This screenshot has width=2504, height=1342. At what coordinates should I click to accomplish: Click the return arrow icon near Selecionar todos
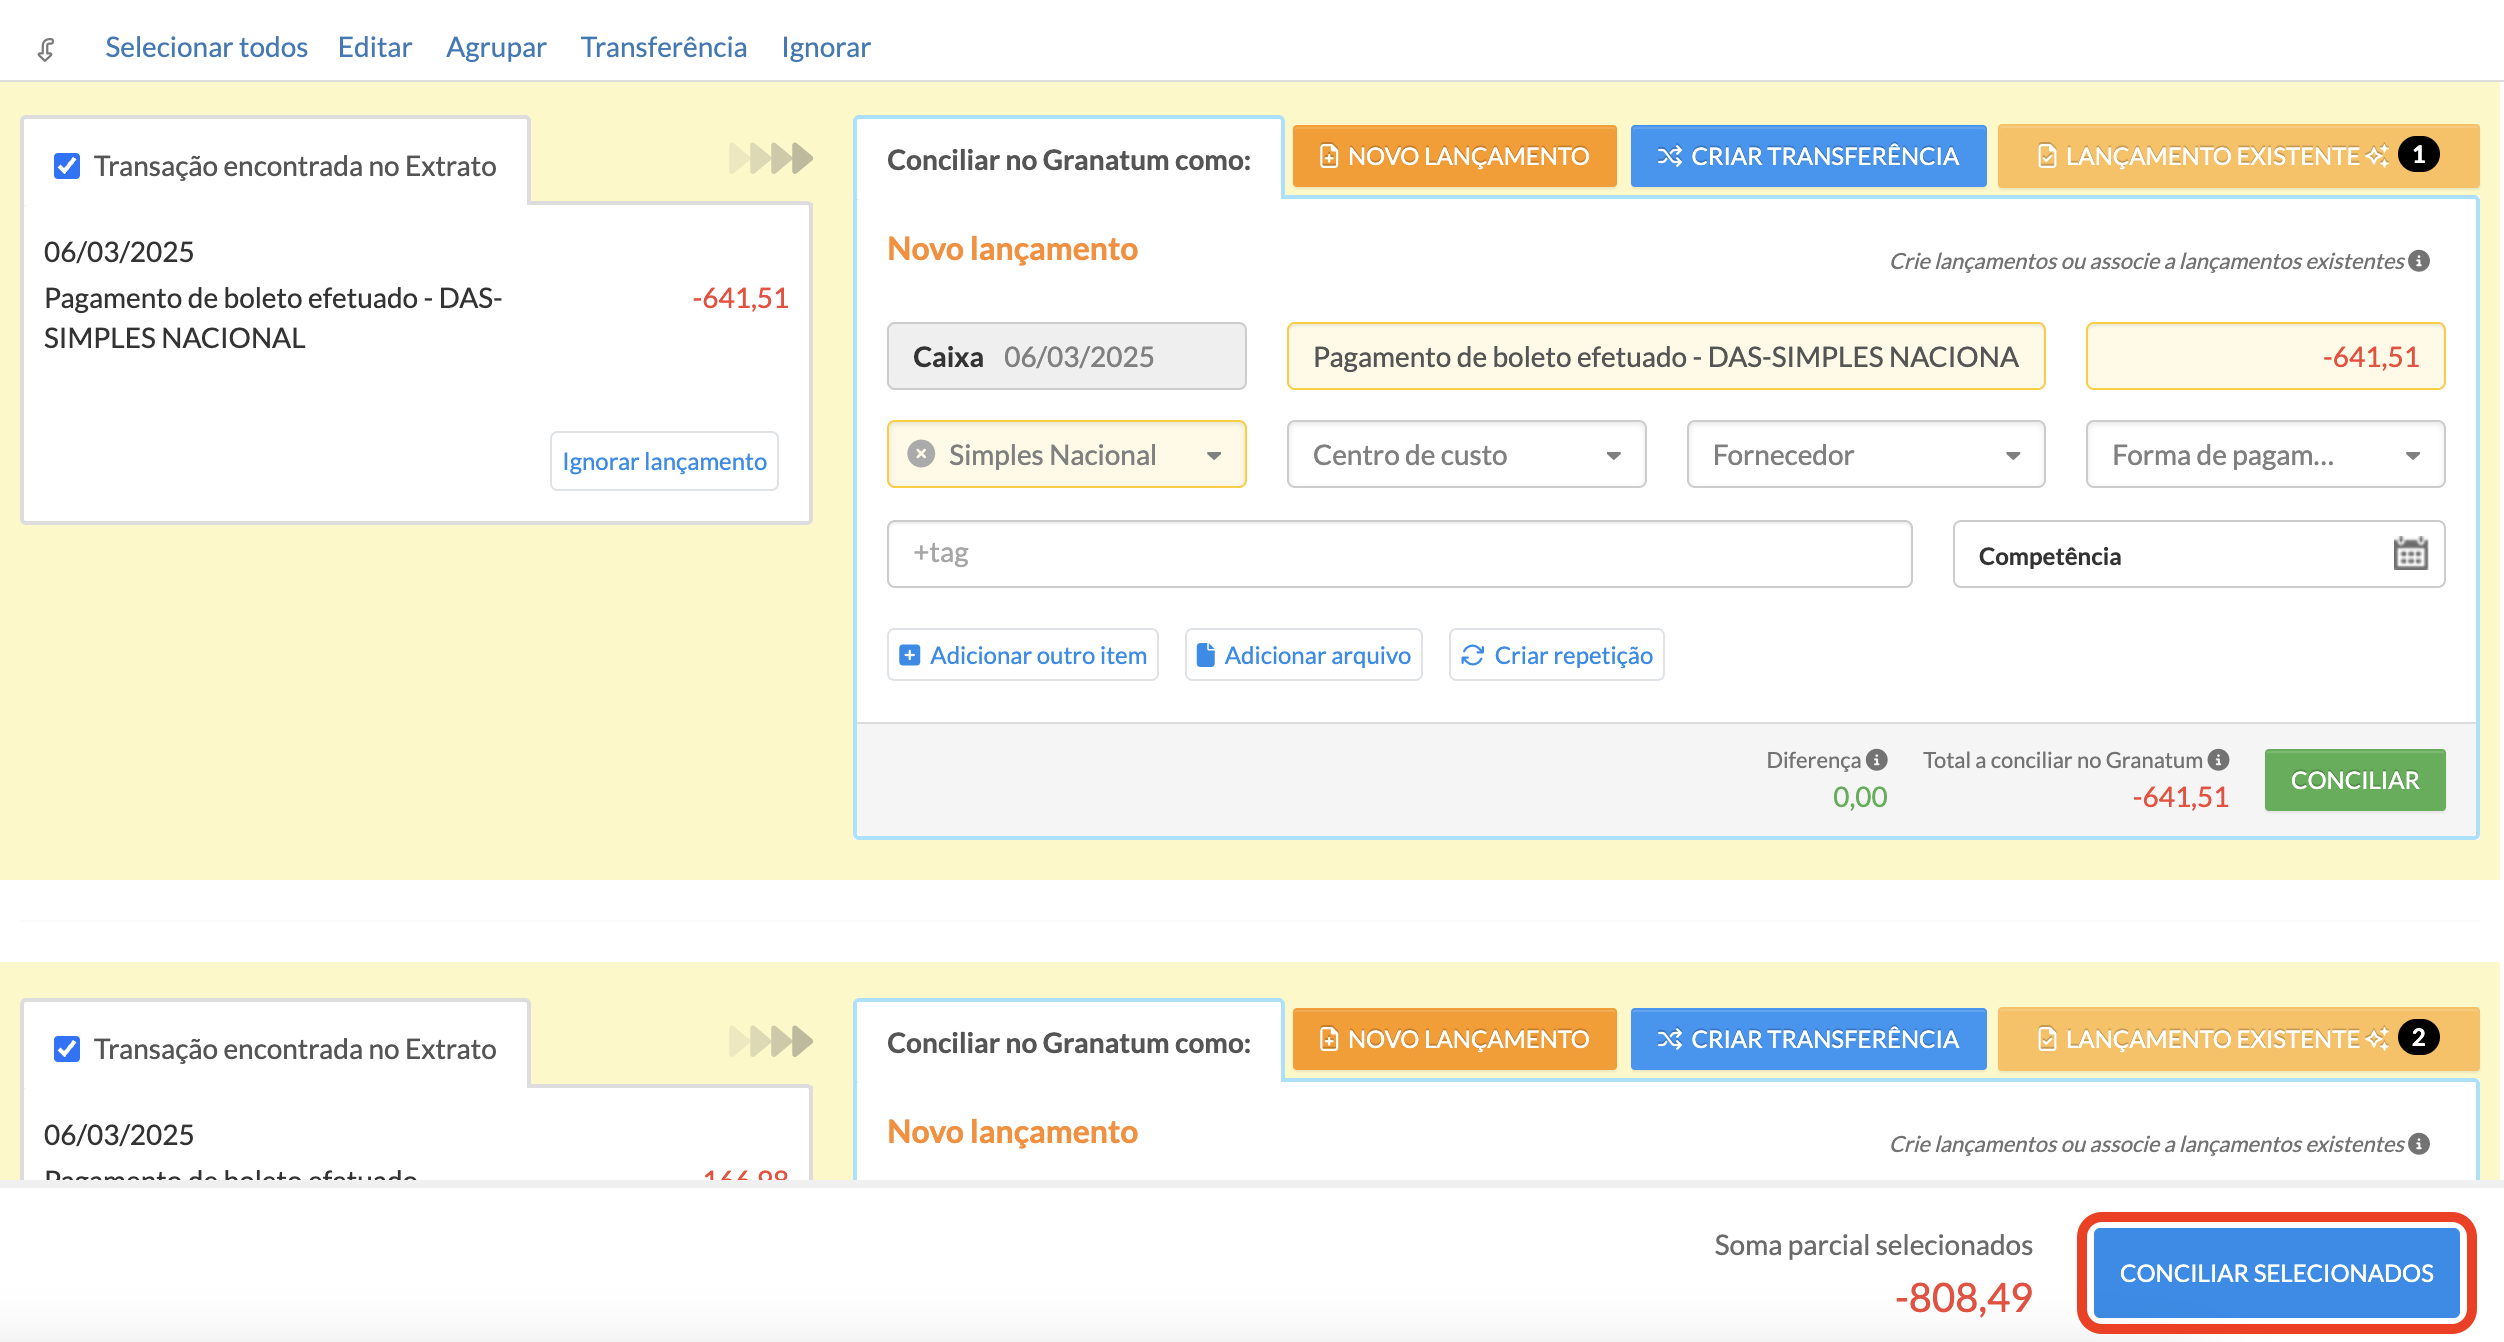46,48
